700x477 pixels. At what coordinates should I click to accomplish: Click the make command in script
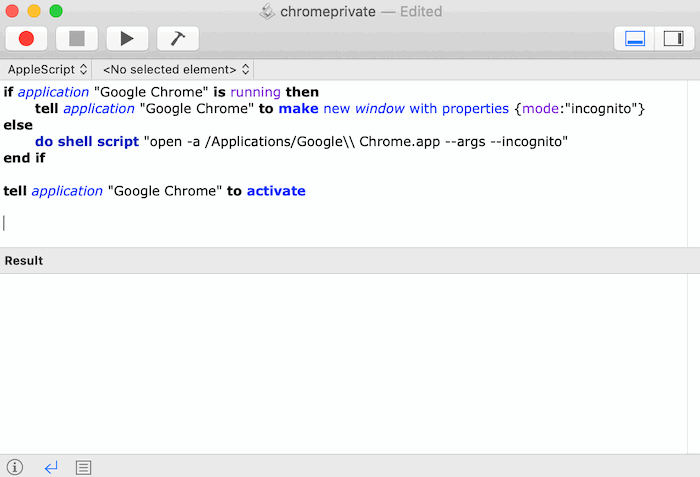coord(299,109)
